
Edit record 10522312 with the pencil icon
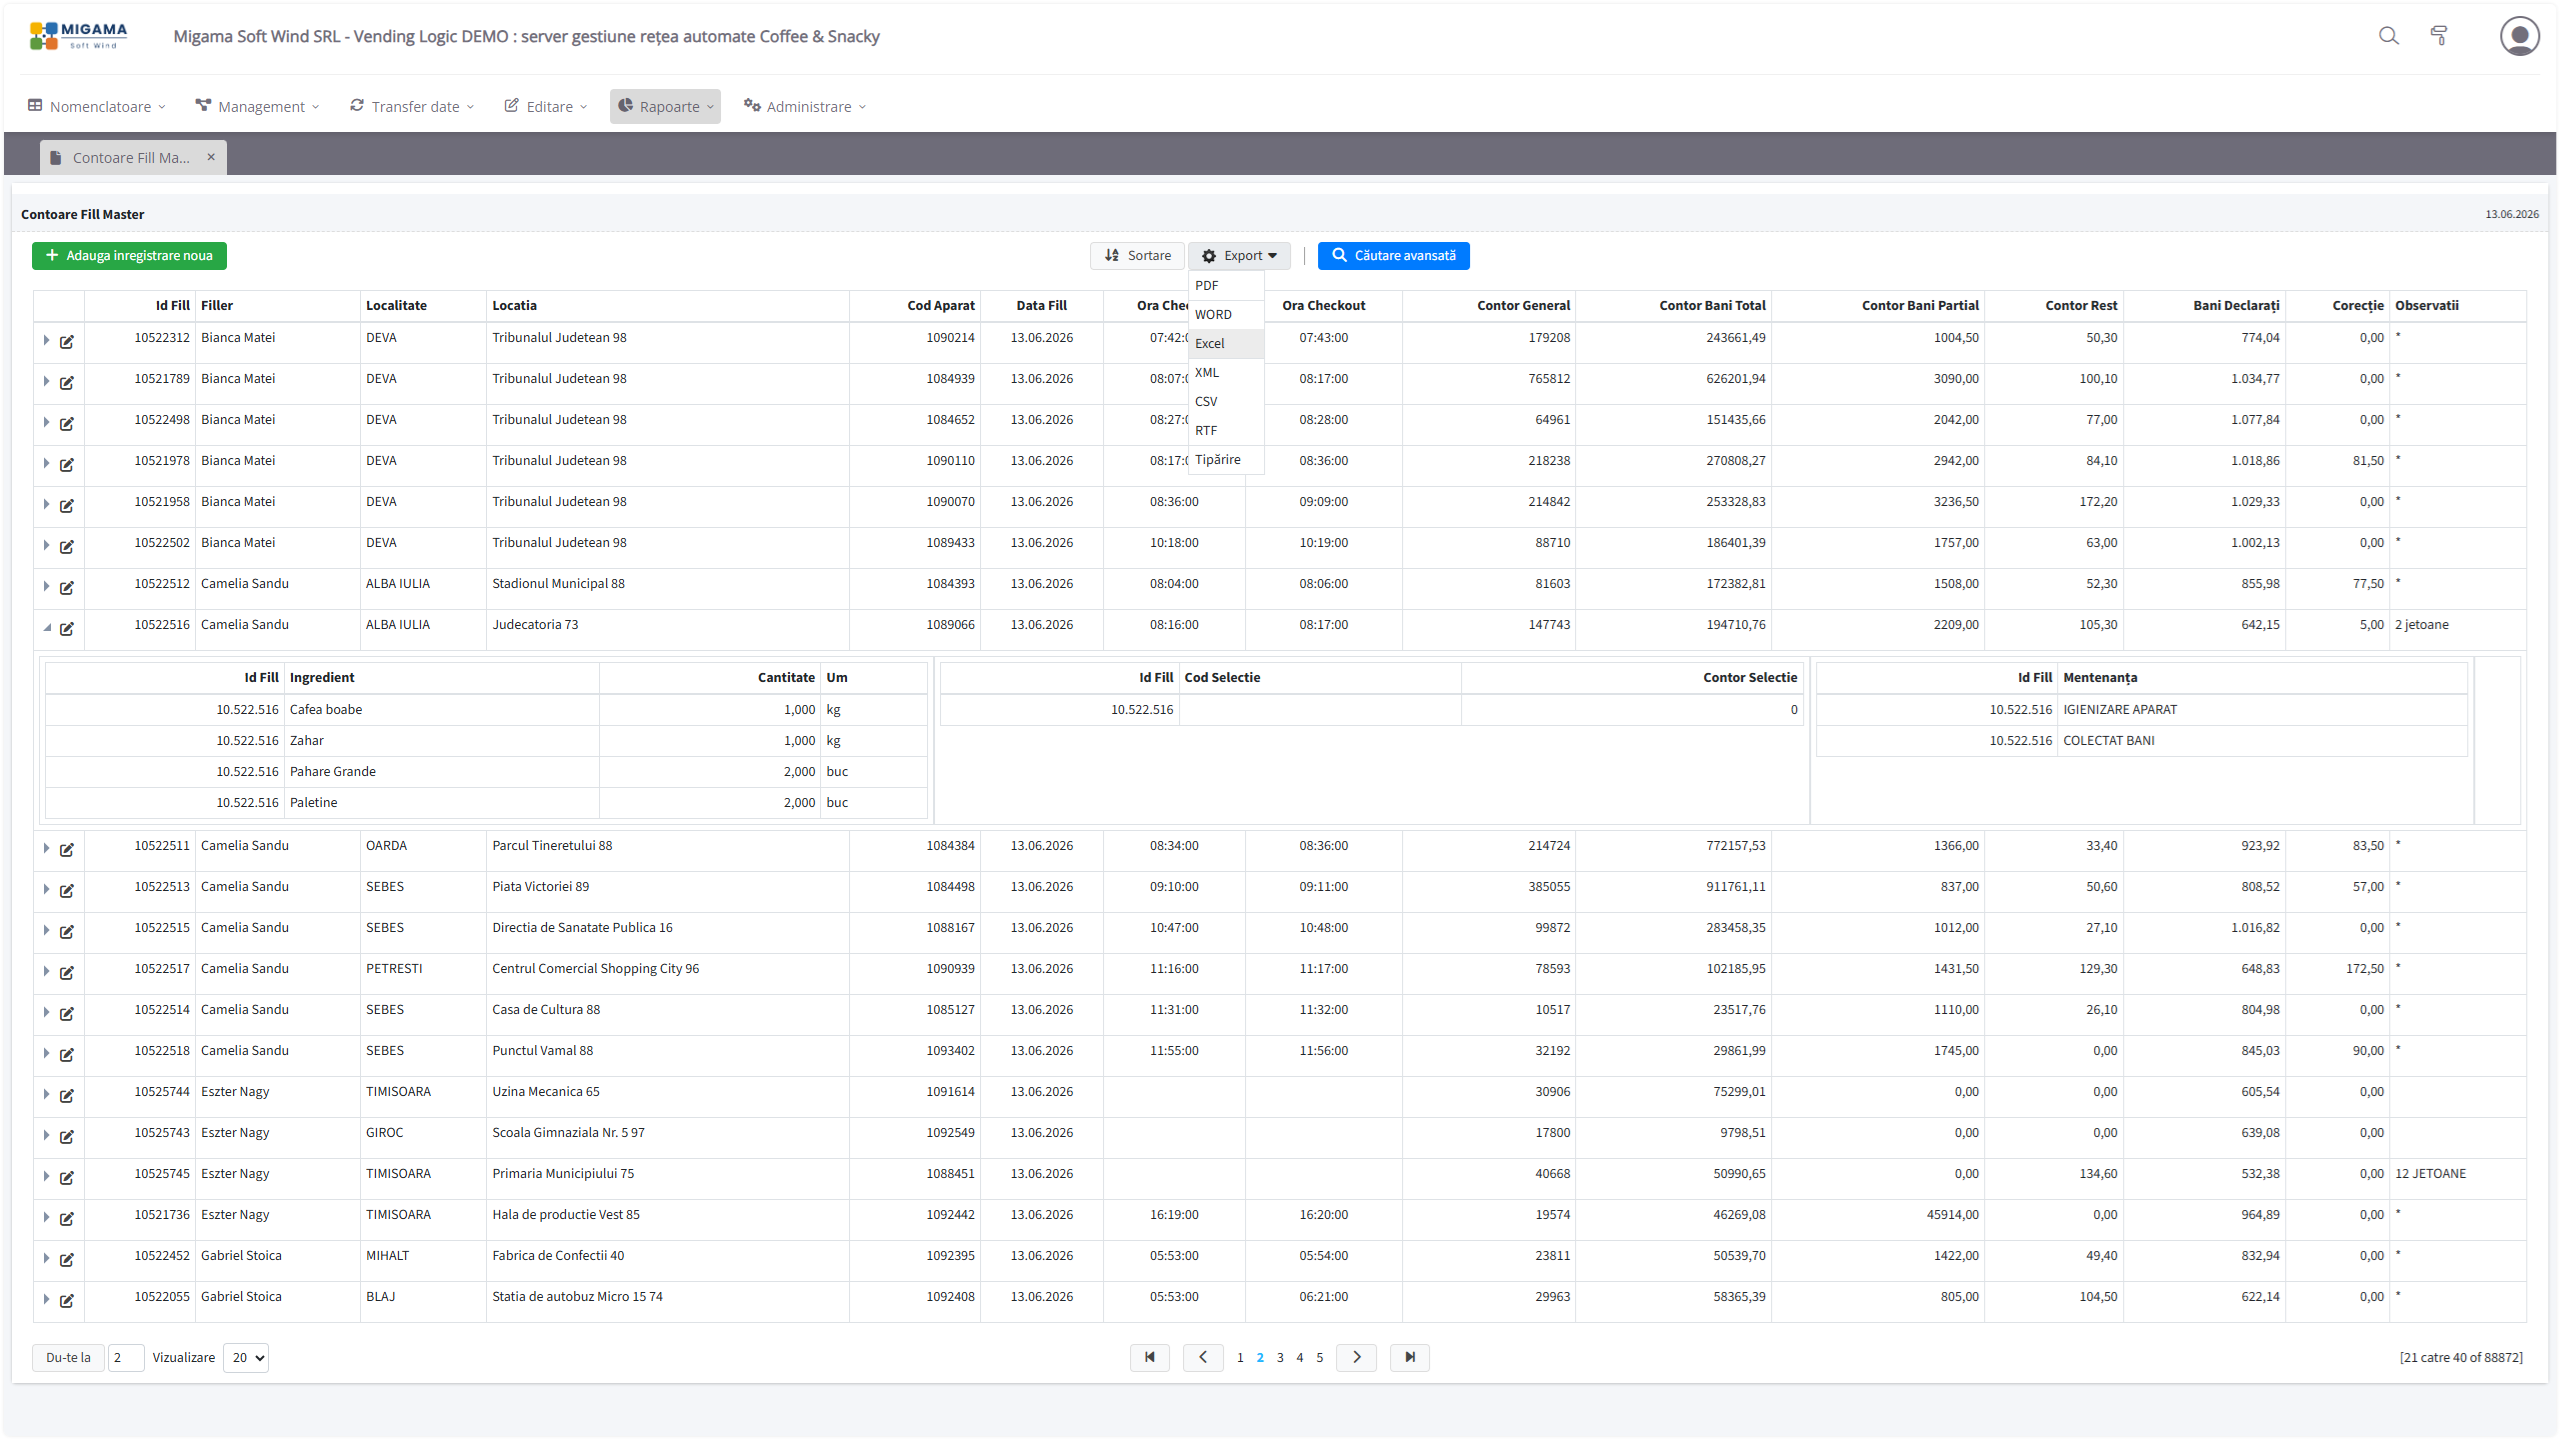pos(67,342)
